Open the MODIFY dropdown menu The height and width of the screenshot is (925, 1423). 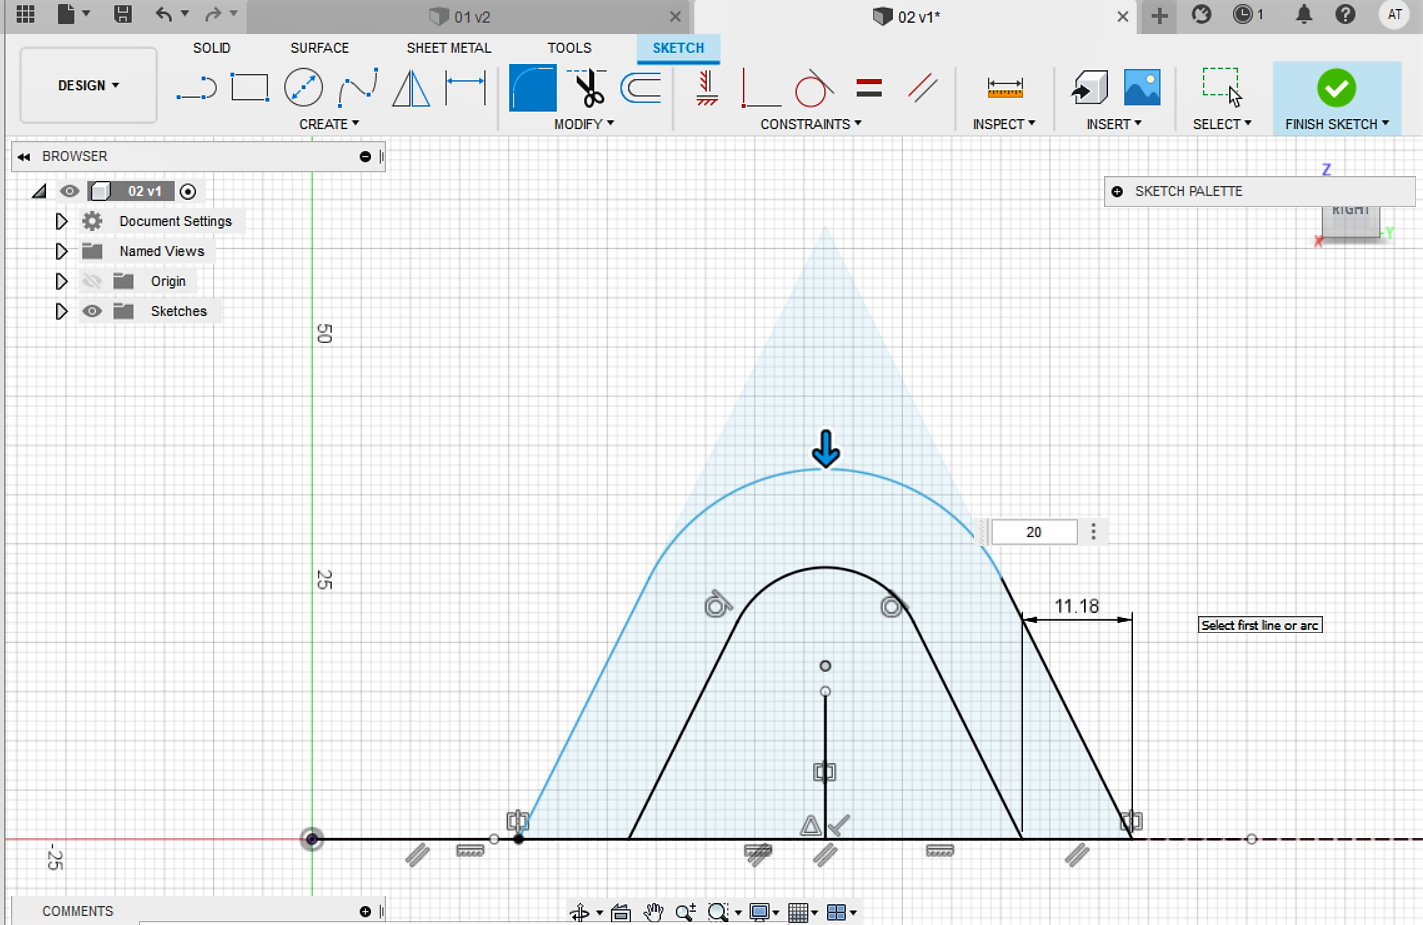[x=584, y=124]
